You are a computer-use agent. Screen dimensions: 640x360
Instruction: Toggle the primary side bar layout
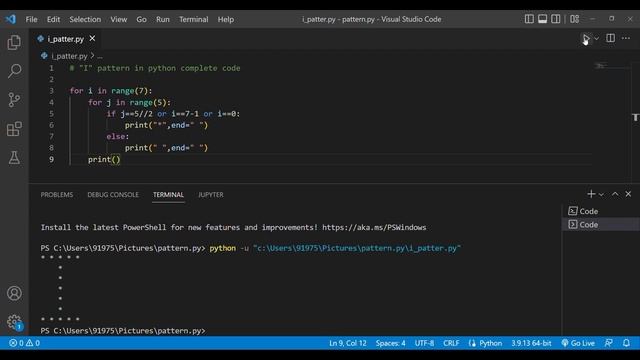[x=529, y=19]
